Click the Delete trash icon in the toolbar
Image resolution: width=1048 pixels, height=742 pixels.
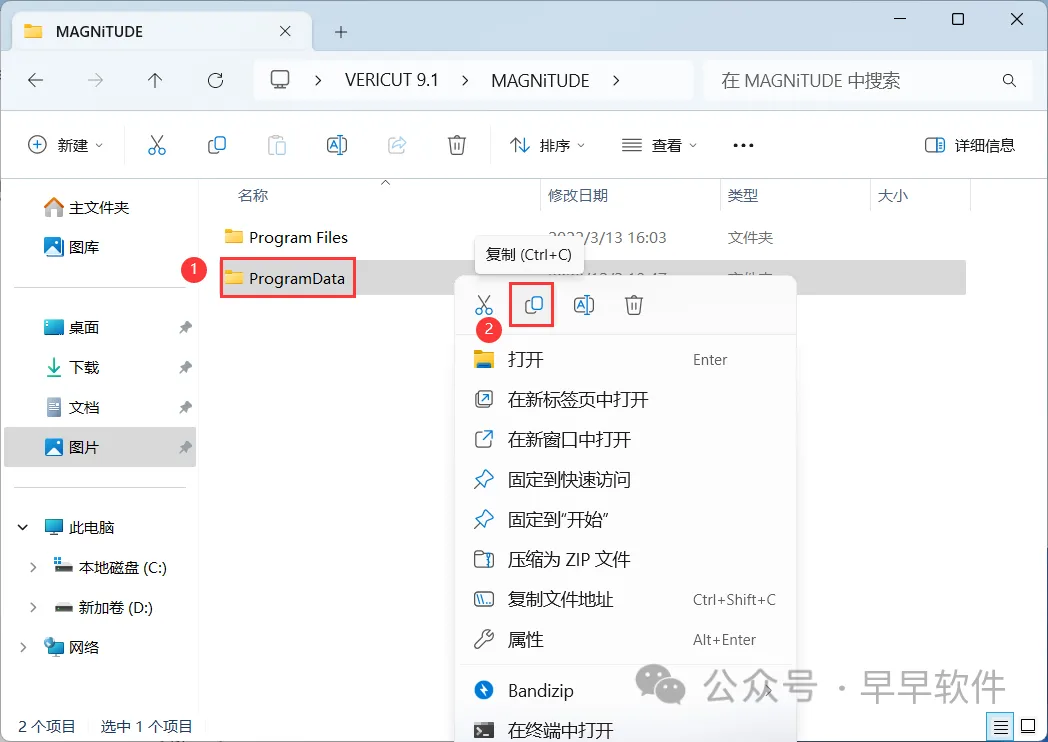[x=456, y=145]
